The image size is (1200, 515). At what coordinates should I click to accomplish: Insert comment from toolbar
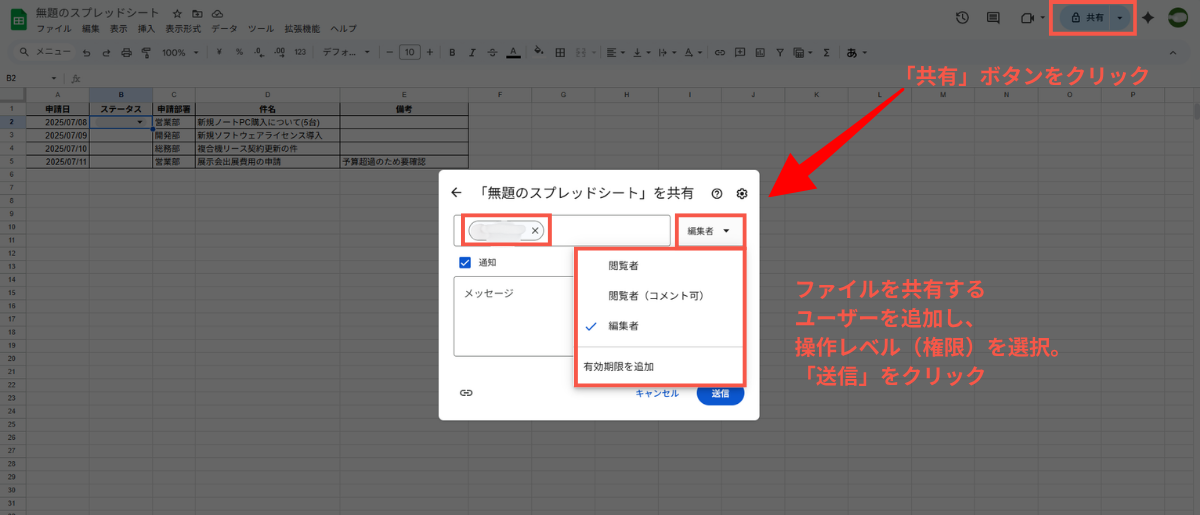pyautogui.click(x=739, y=52)
